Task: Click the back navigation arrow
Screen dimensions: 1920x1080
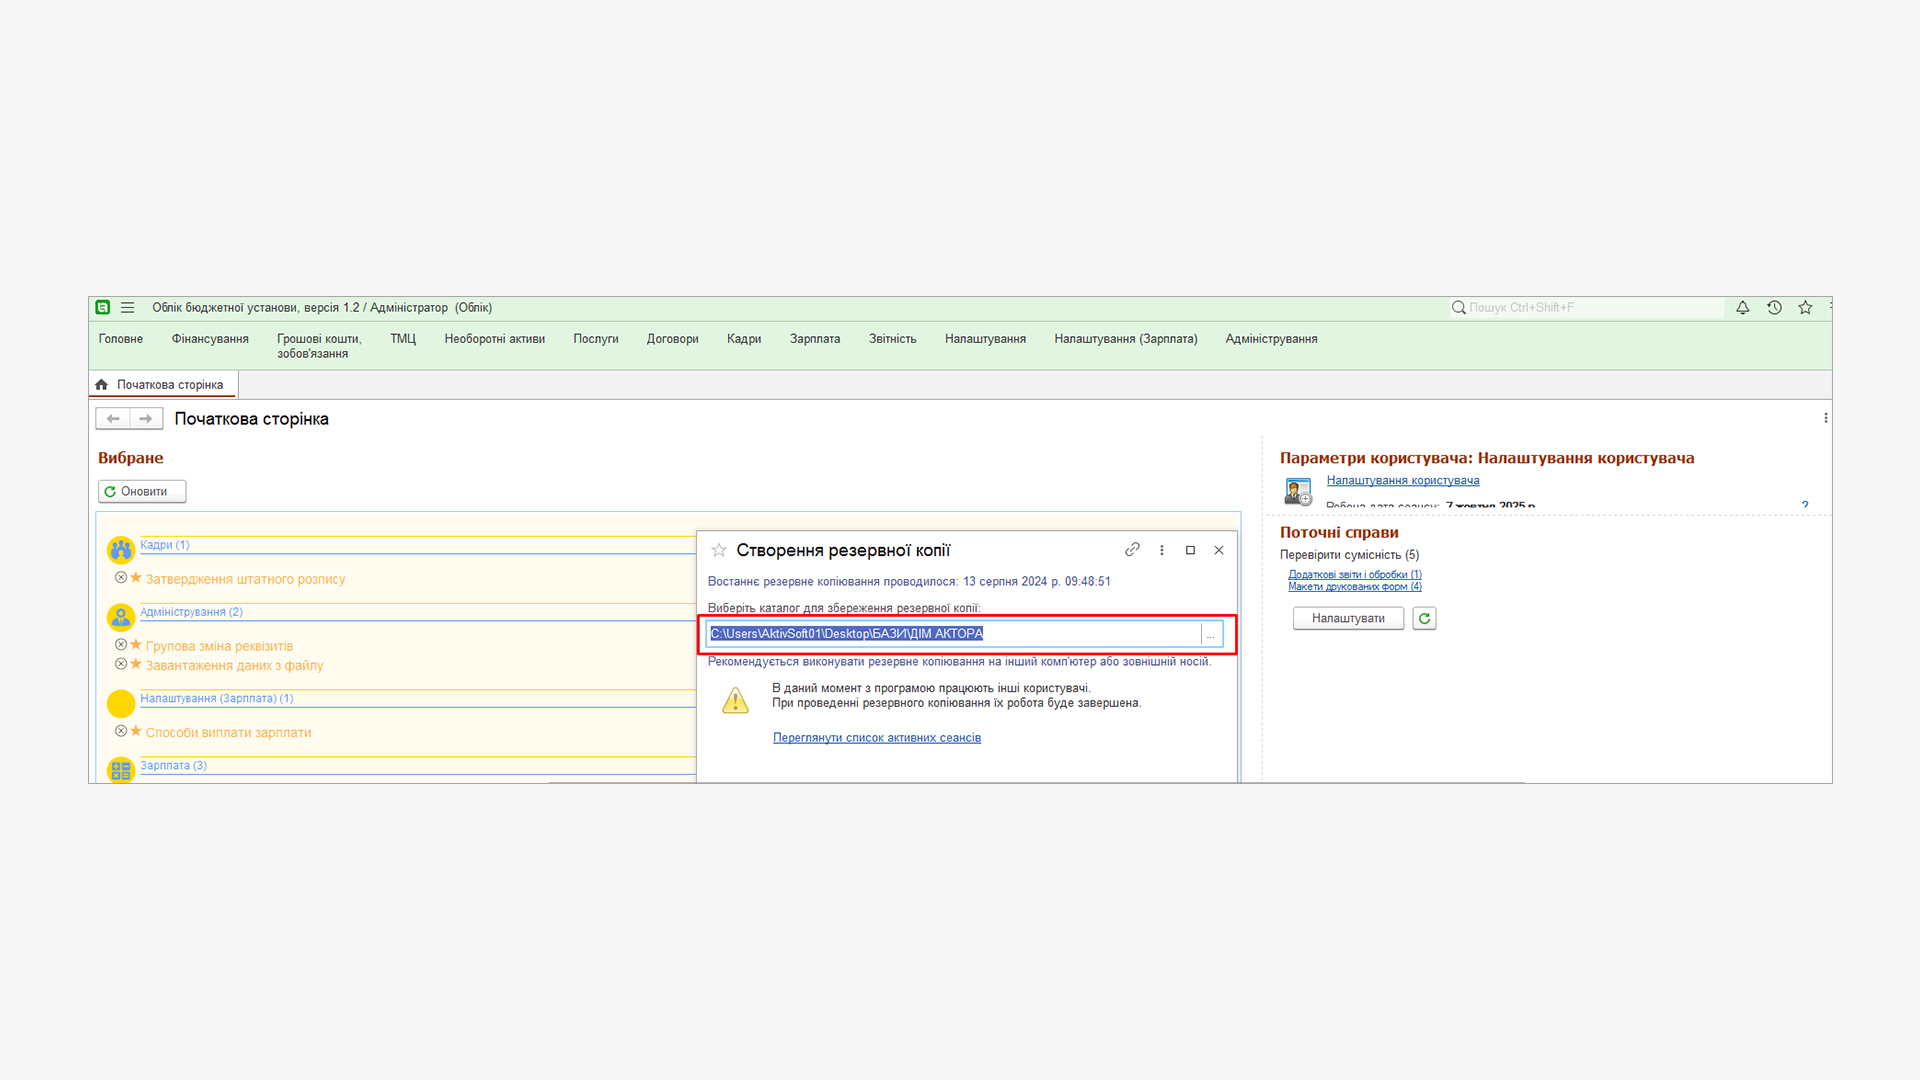Action: click(x=113, y=419)
